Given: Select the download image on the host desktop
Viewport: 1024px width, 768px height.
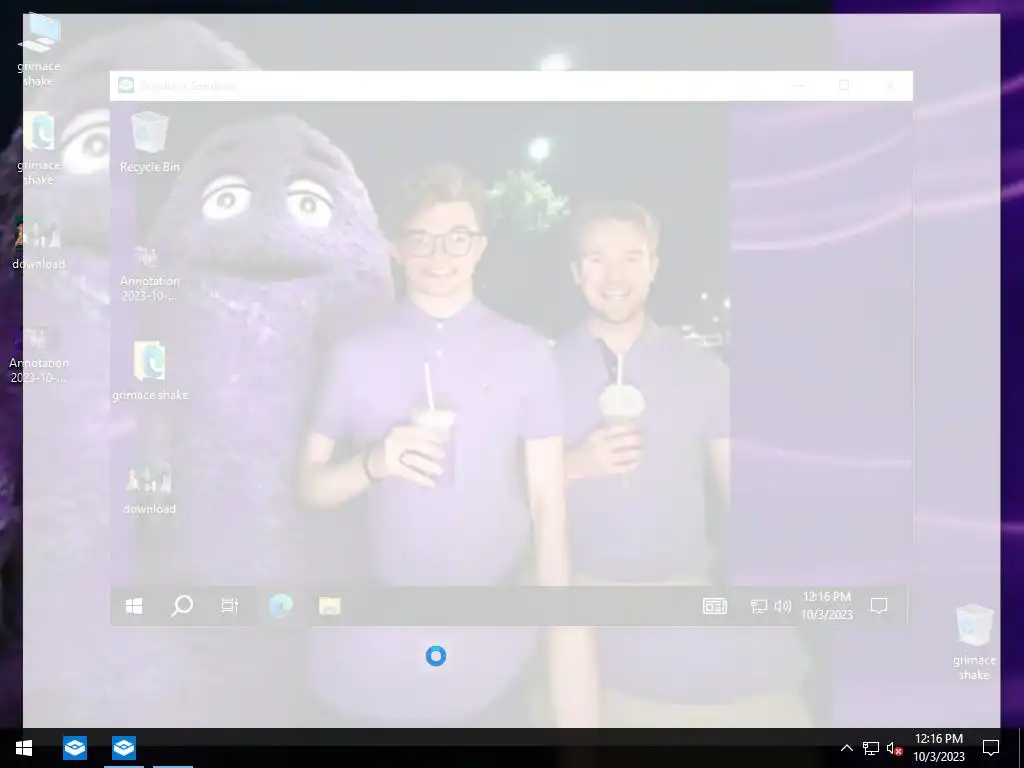Looking at the screenshot, I should tap(39, 243).
